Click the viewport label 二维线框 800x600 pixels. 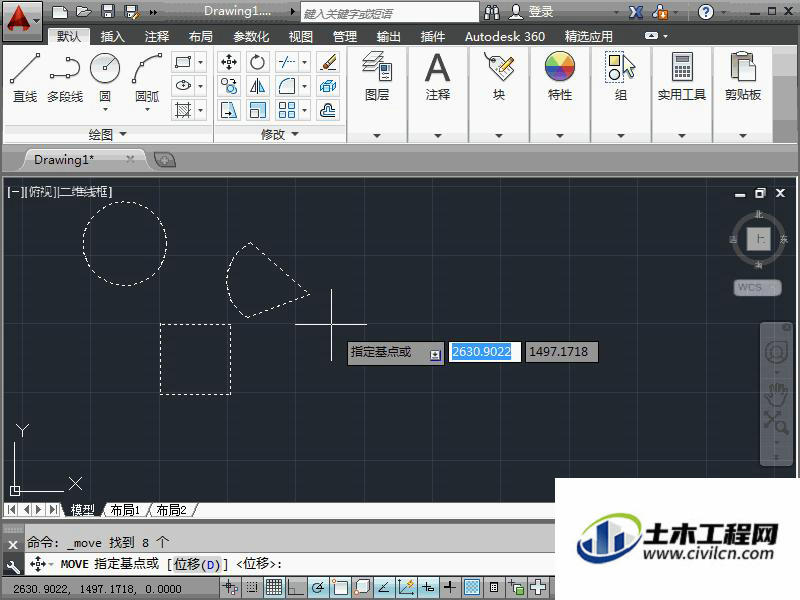(x=85, y=192)
